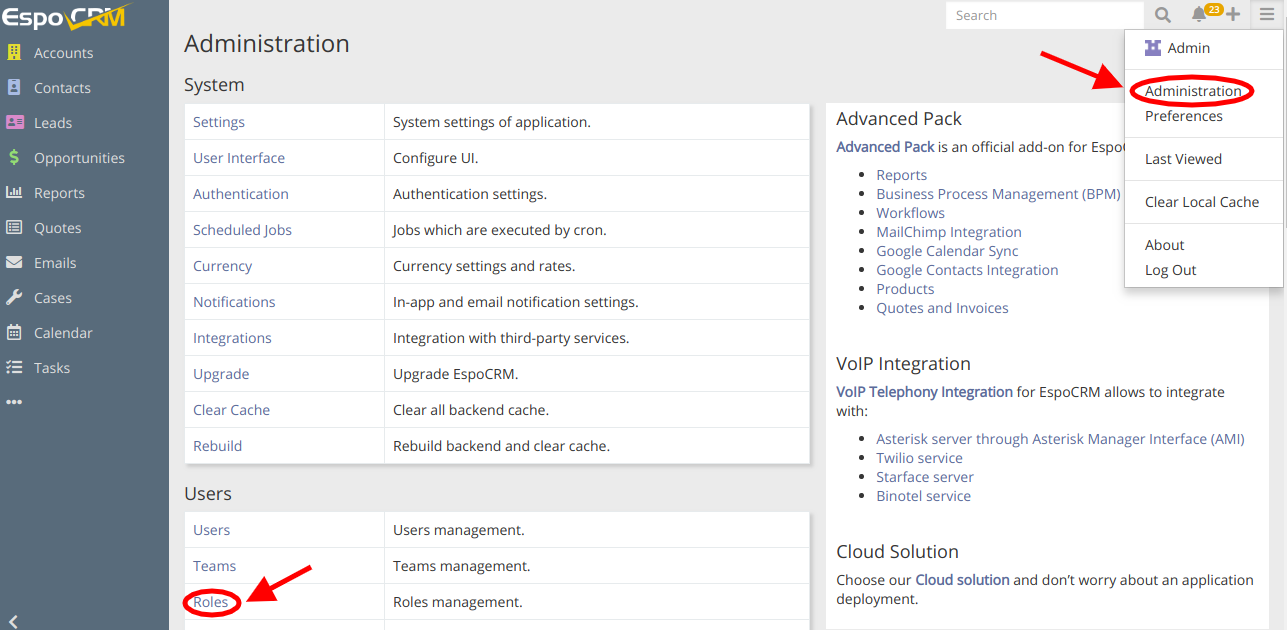Open the Settings admin link
This screenshot has height=630, width=1287.
click(219, 122)
